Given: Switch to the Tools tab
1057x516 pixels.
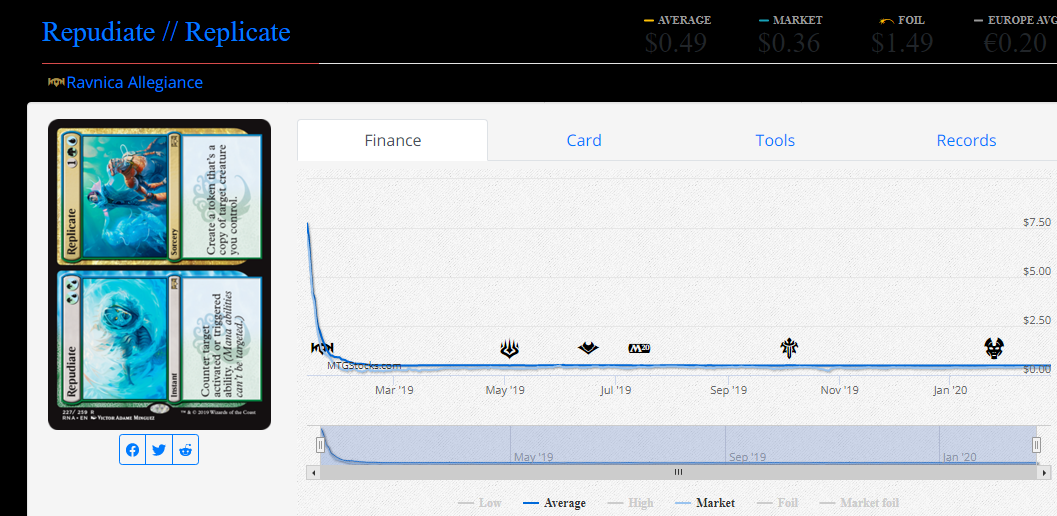Looking at the screenshot, I should click(x=775, y=140).
